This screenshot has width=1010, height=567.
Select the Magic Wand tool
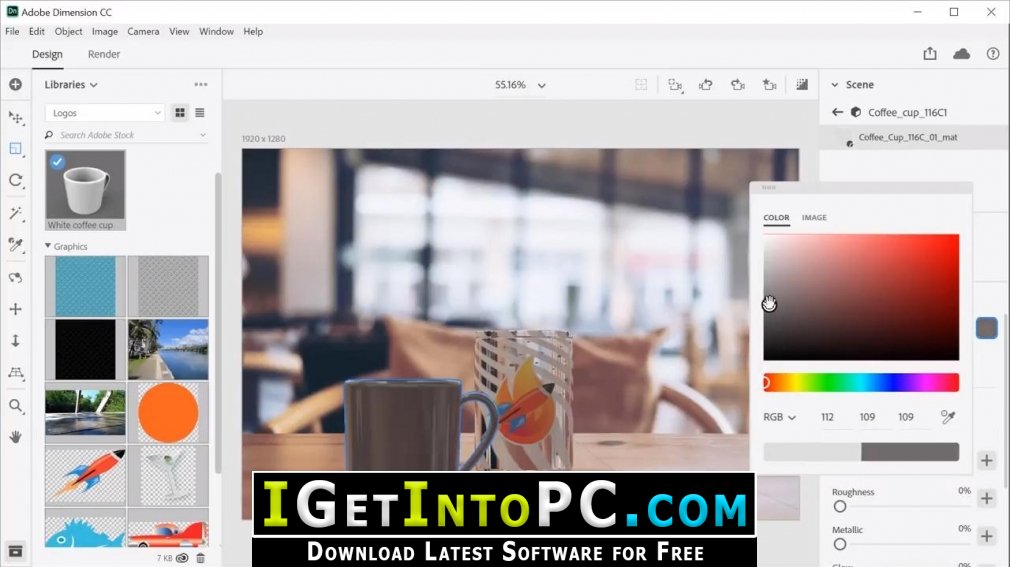[15, 213]
